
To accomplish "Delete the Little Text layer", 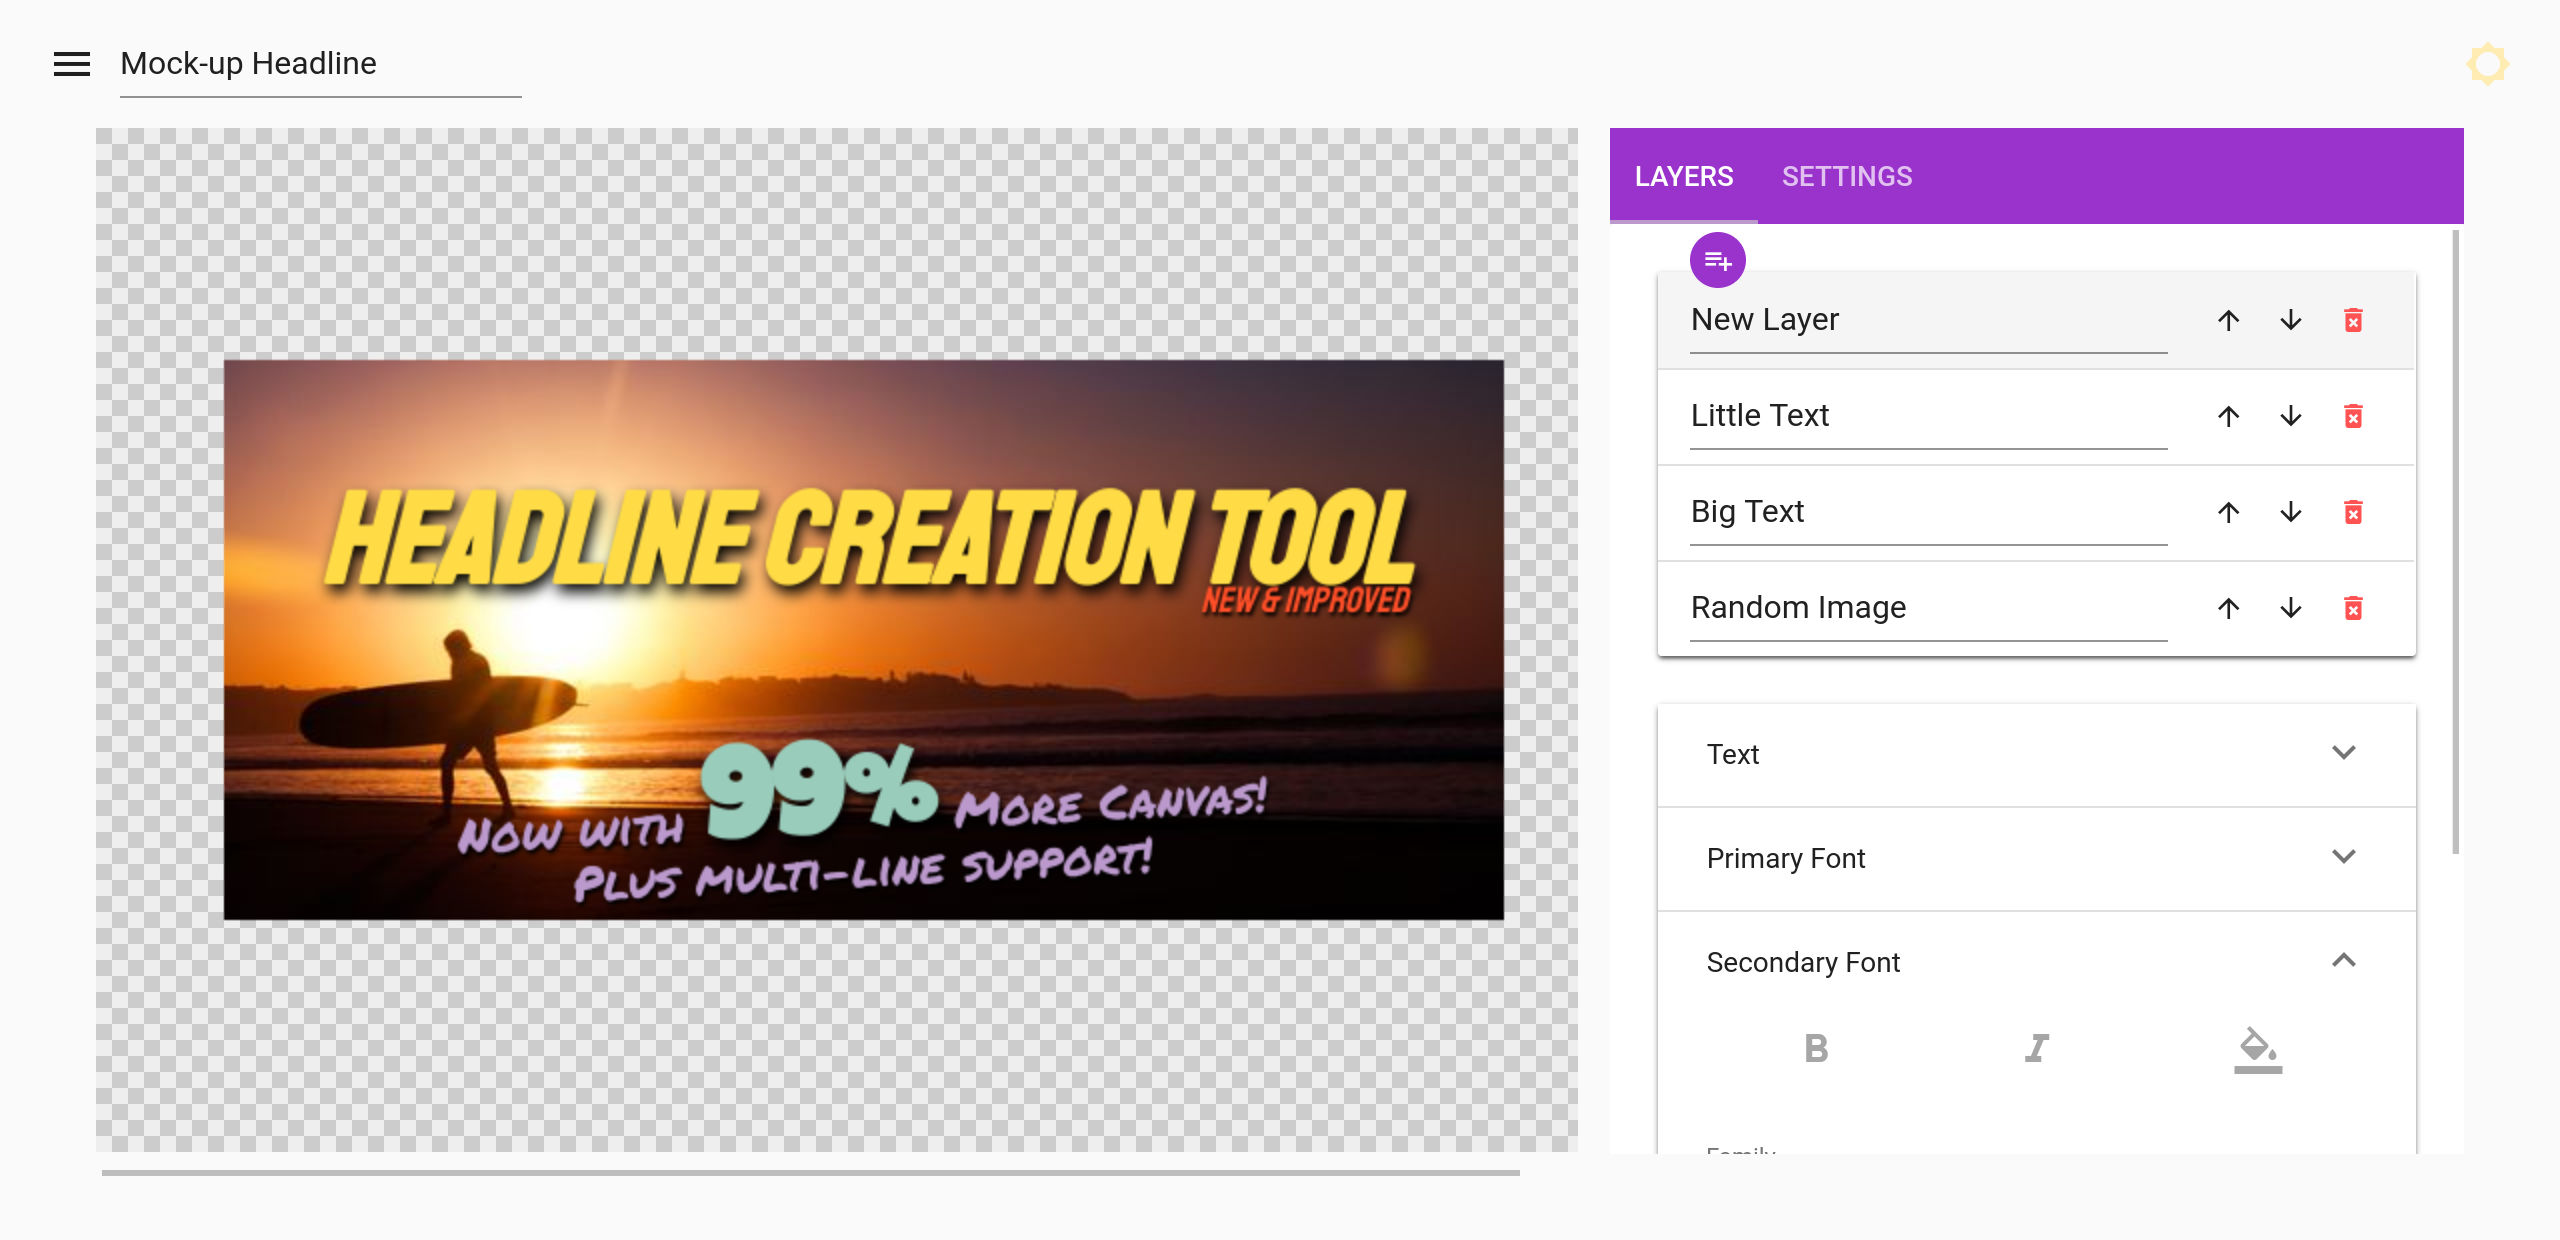I will [2353, 416].
